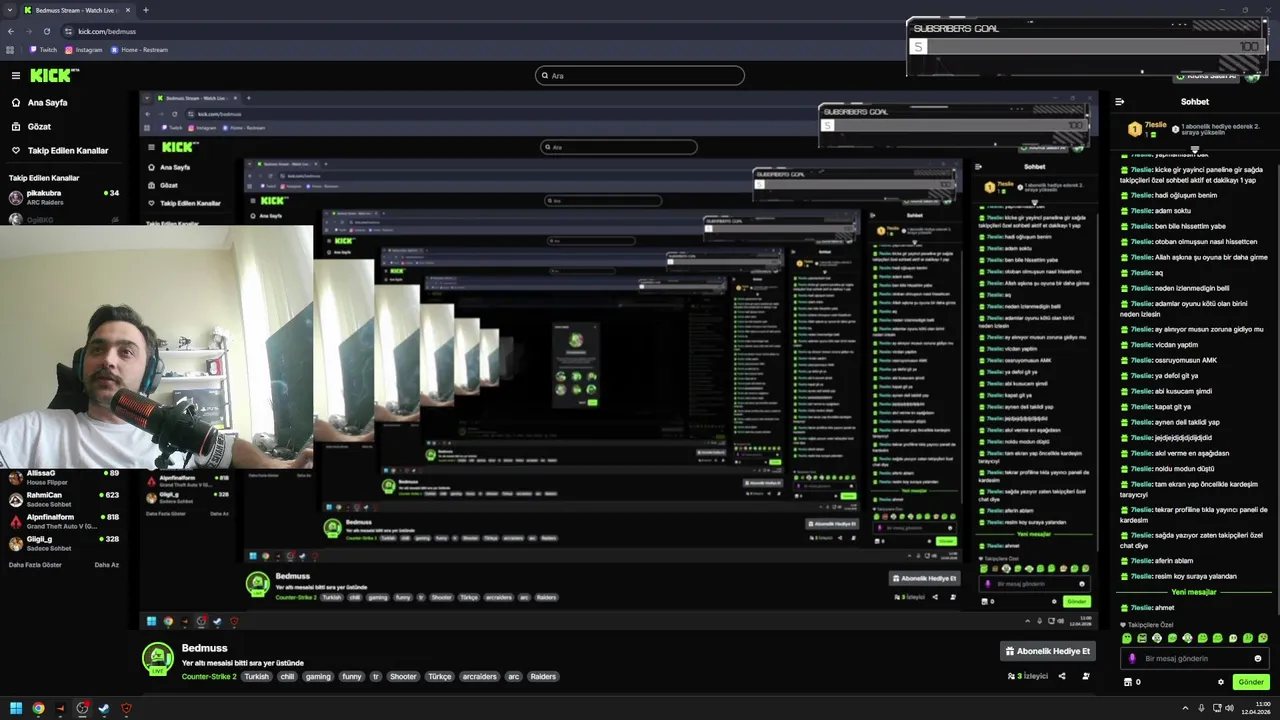Select the chill tag
The height and width of the screenshot is (720, 1280).
[287, 677]
